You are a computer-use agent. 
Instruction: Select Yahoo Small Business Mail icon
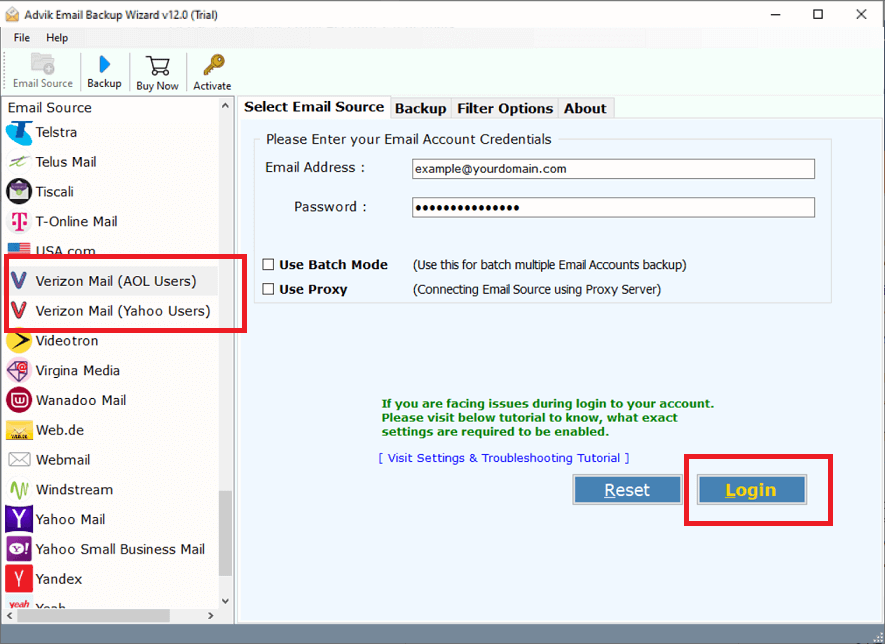point(19,549)
